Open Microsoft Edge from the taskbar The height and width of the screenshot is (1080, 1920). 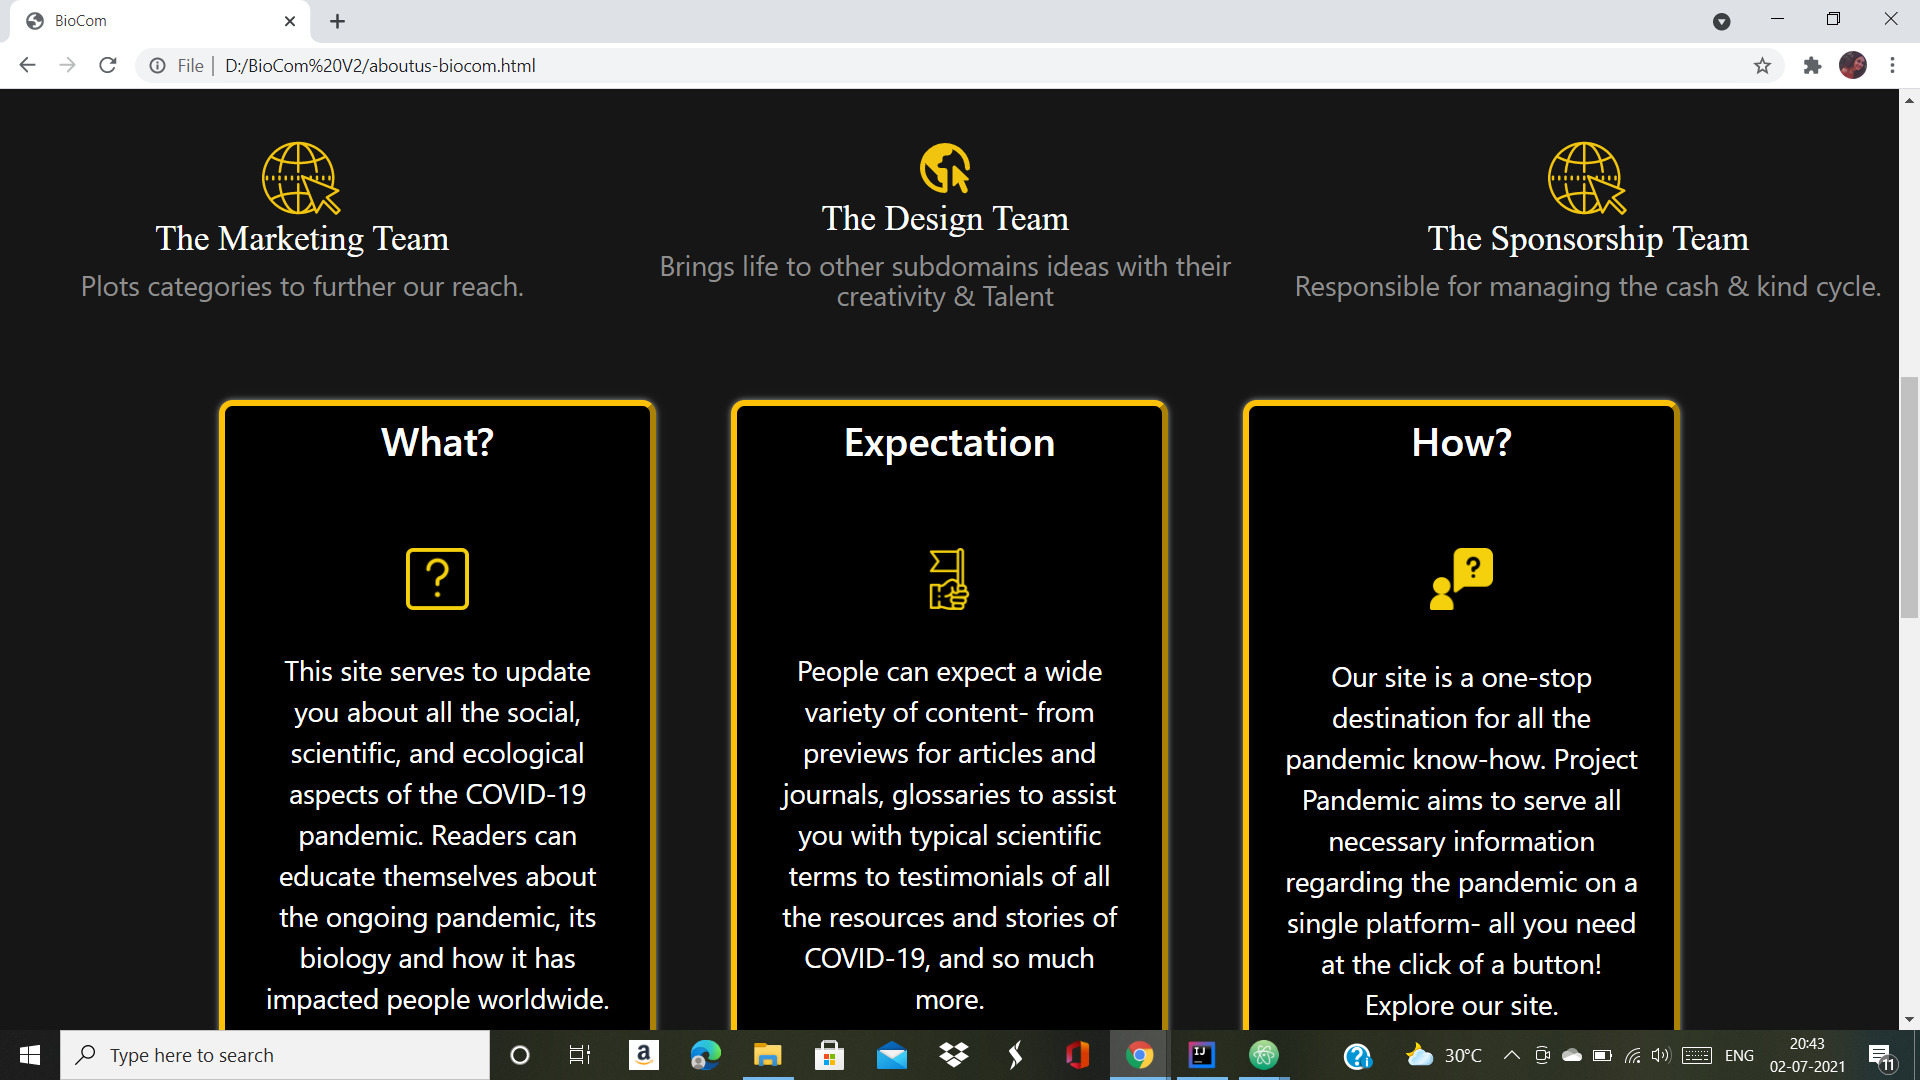[x=705, y=1055]
